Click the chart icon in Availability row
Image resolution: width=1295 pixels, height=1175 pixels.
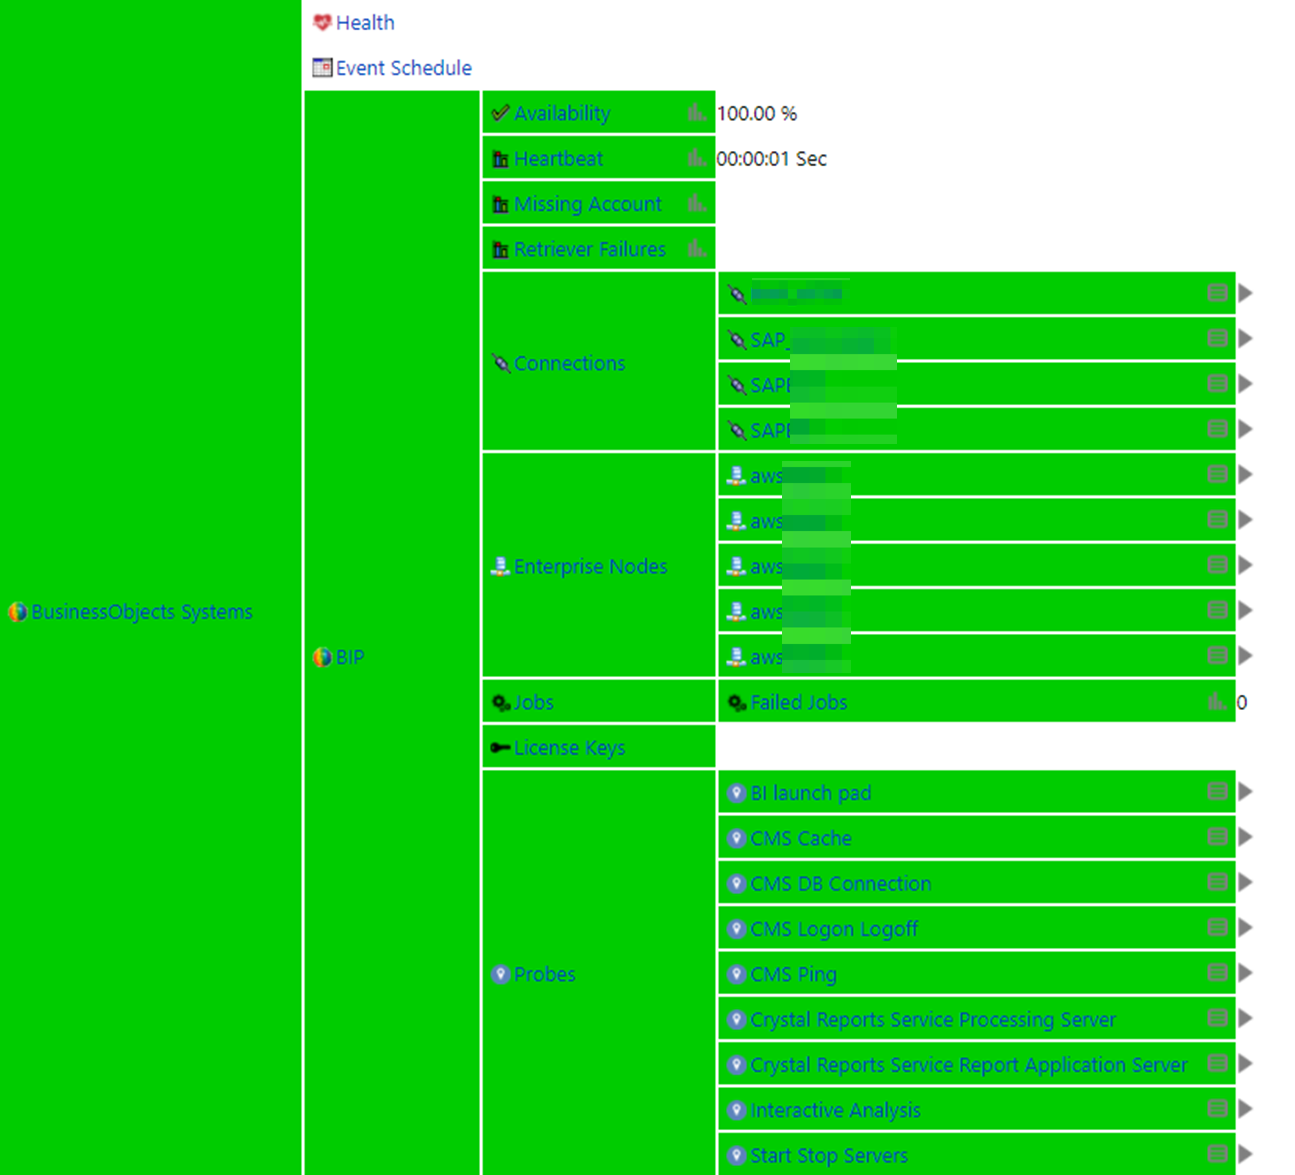(697, 113)
